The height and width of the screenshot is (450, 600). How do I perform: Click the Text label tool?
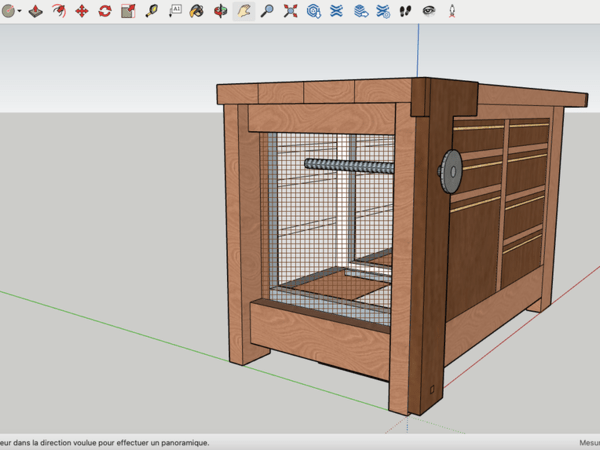pyautogui.click(x=175, y=11)
